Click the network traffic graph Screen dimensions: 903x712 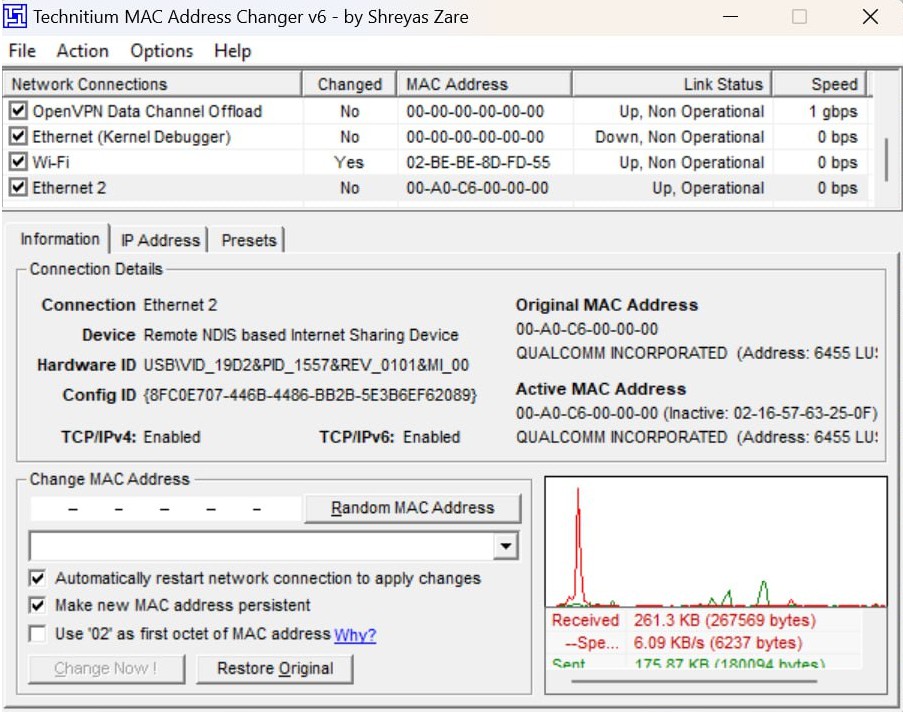pos(716,541)
